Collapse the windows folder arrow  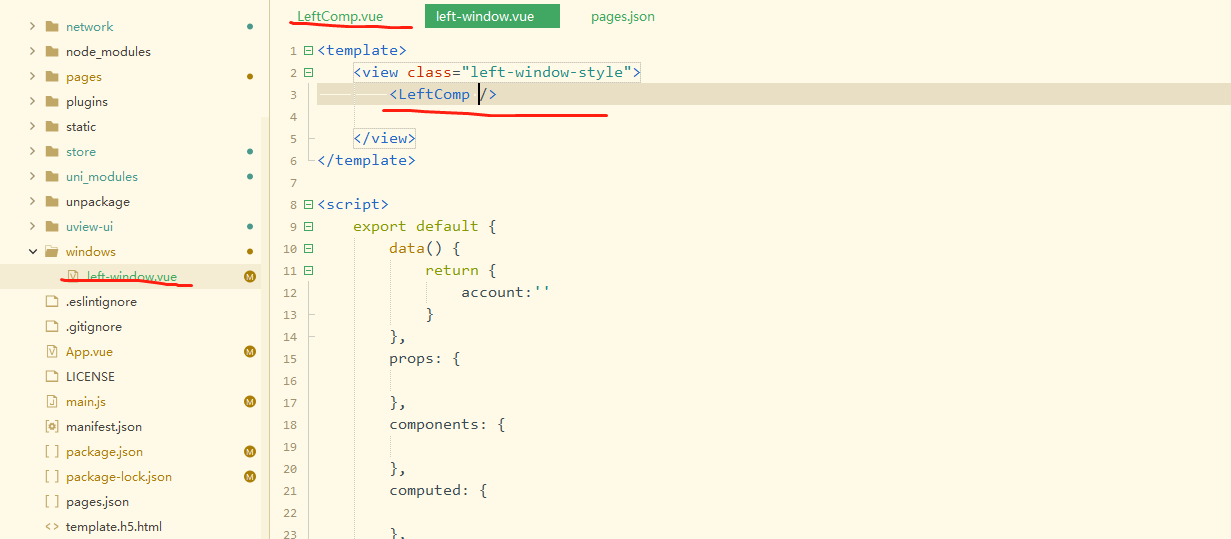pos(33,252)
